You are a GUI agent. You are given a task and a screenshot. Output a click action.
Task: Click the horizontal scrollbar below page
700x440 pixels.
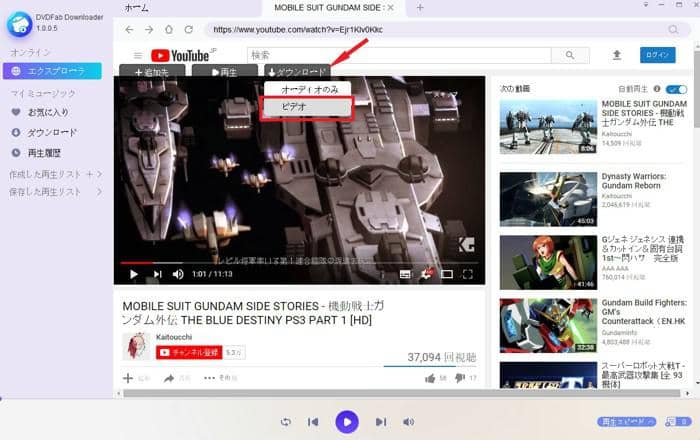(x=402, y=393)
